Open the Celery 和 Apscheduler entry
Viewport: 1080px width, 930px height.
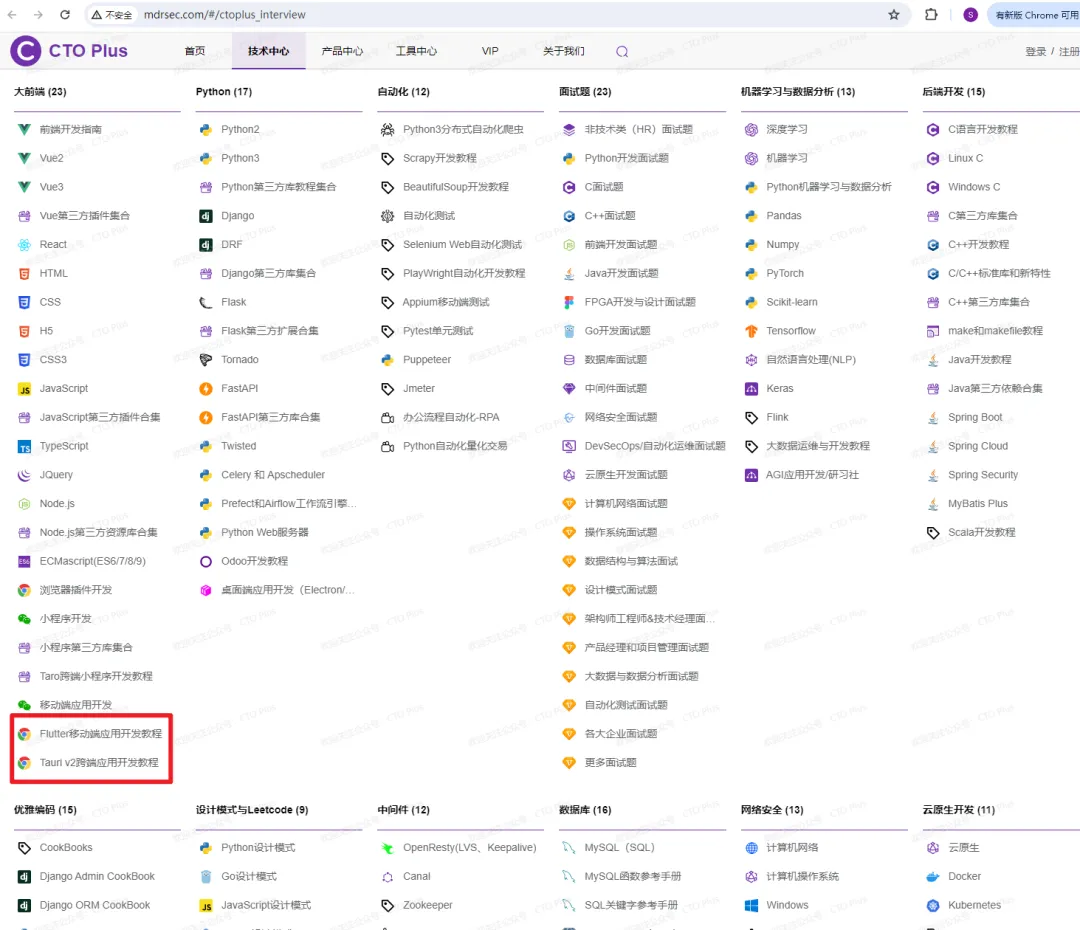(273, 475)
